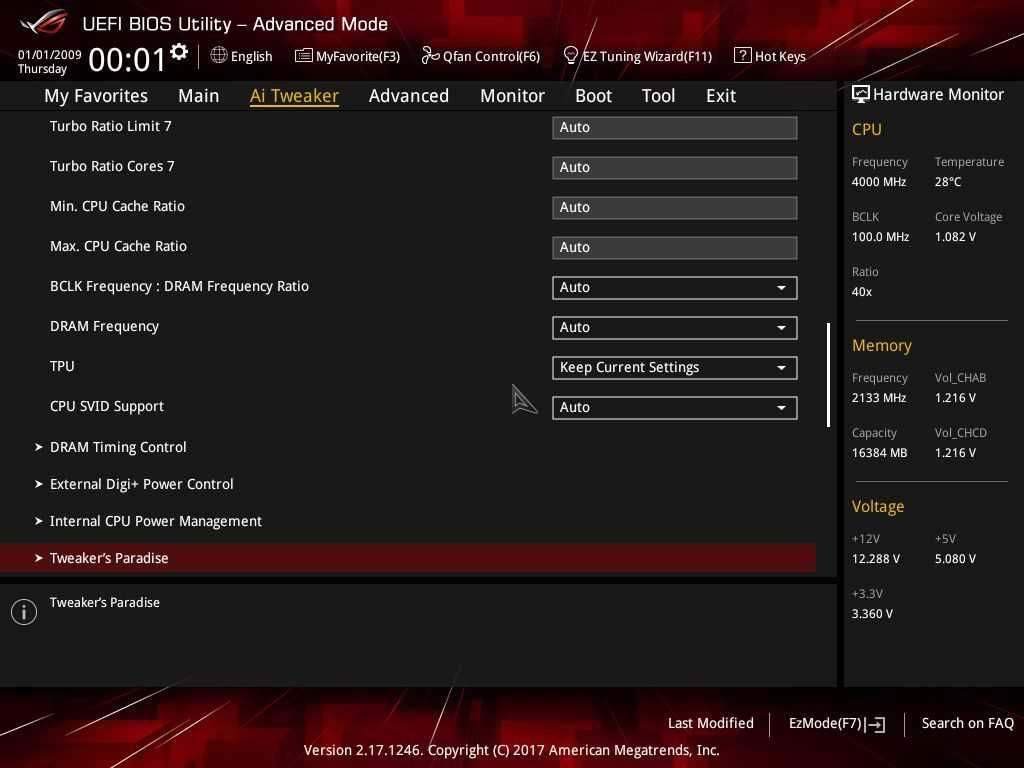The image size is (1024, 768).
Task: Open the TPU Keep Current Settings dropdown
Action: click(x=674, y=367)
